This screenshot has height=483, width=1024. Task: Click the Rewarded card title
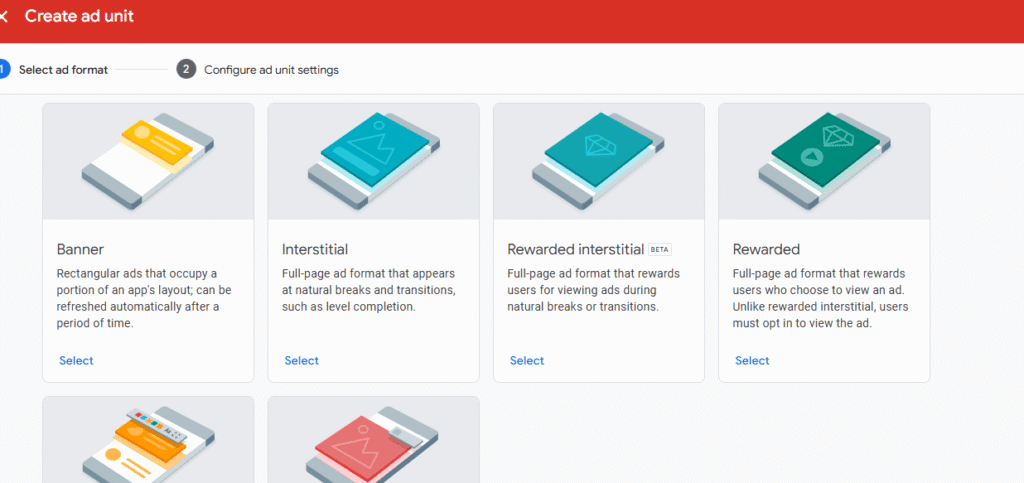pos(766,249)
